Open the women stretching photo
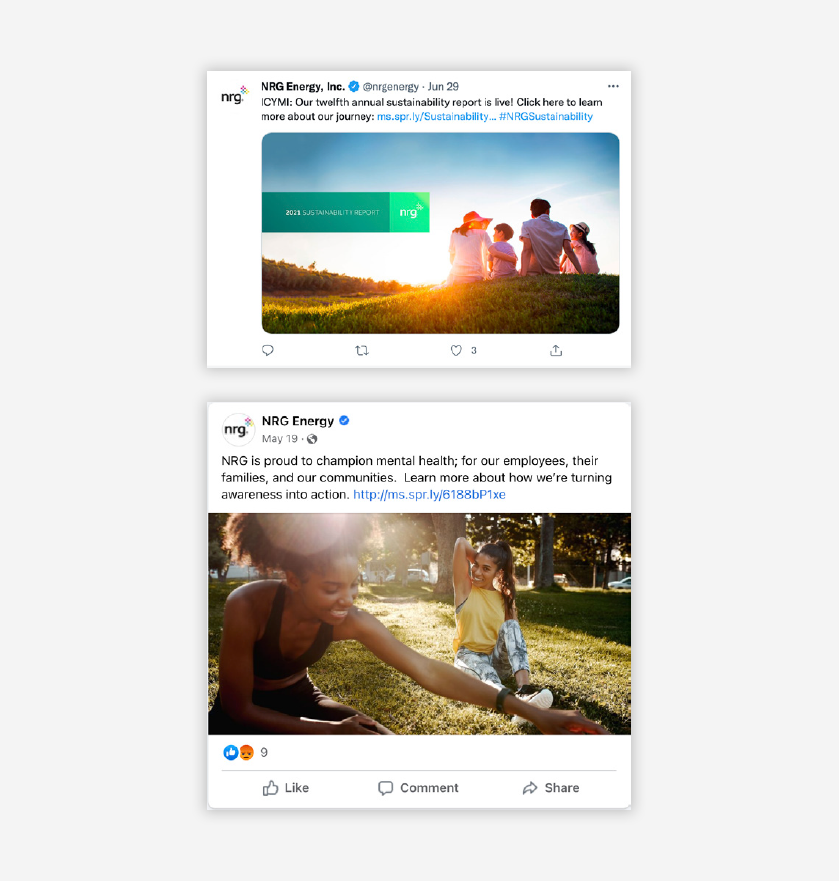 click(419, 624)
